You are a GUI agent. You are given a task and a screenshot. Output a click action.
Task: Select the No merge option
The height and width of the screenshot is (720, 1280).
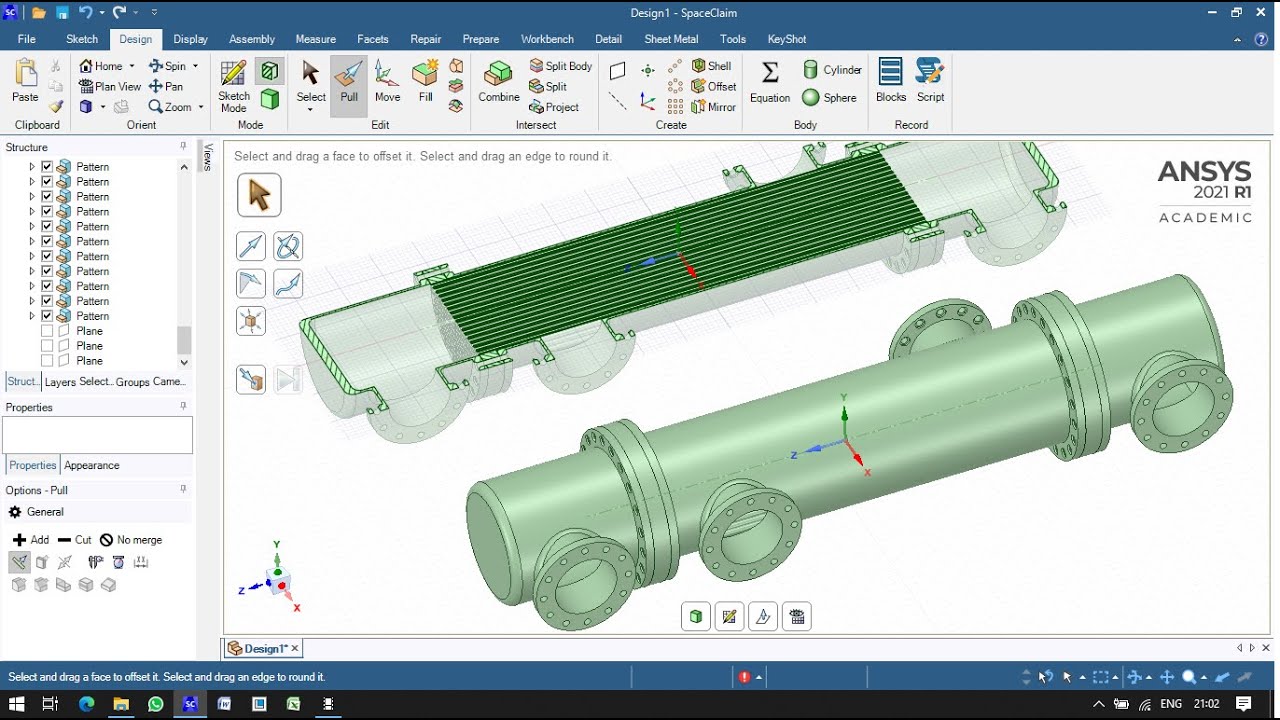point(131,539)
